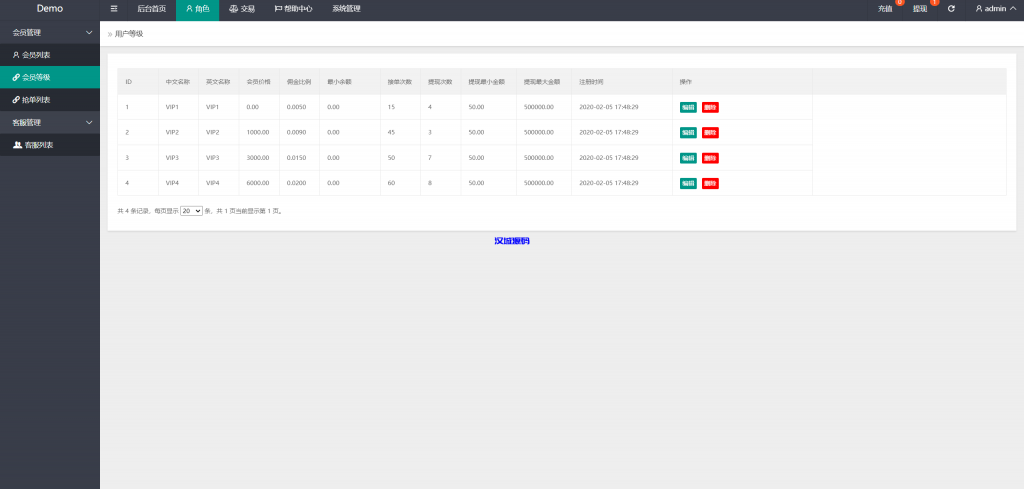Image resolution: width=1024 pixels, height=489 pixels.
Task: Click the blue 汉域源码 footer link
Action: point(511,241)
